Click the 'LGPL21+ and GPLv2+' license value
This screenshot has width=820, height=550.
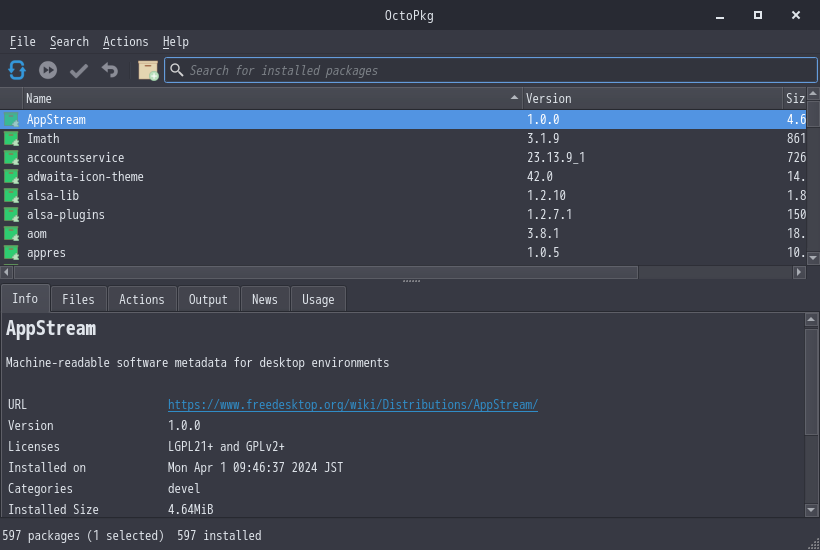(x=226, y=446)
